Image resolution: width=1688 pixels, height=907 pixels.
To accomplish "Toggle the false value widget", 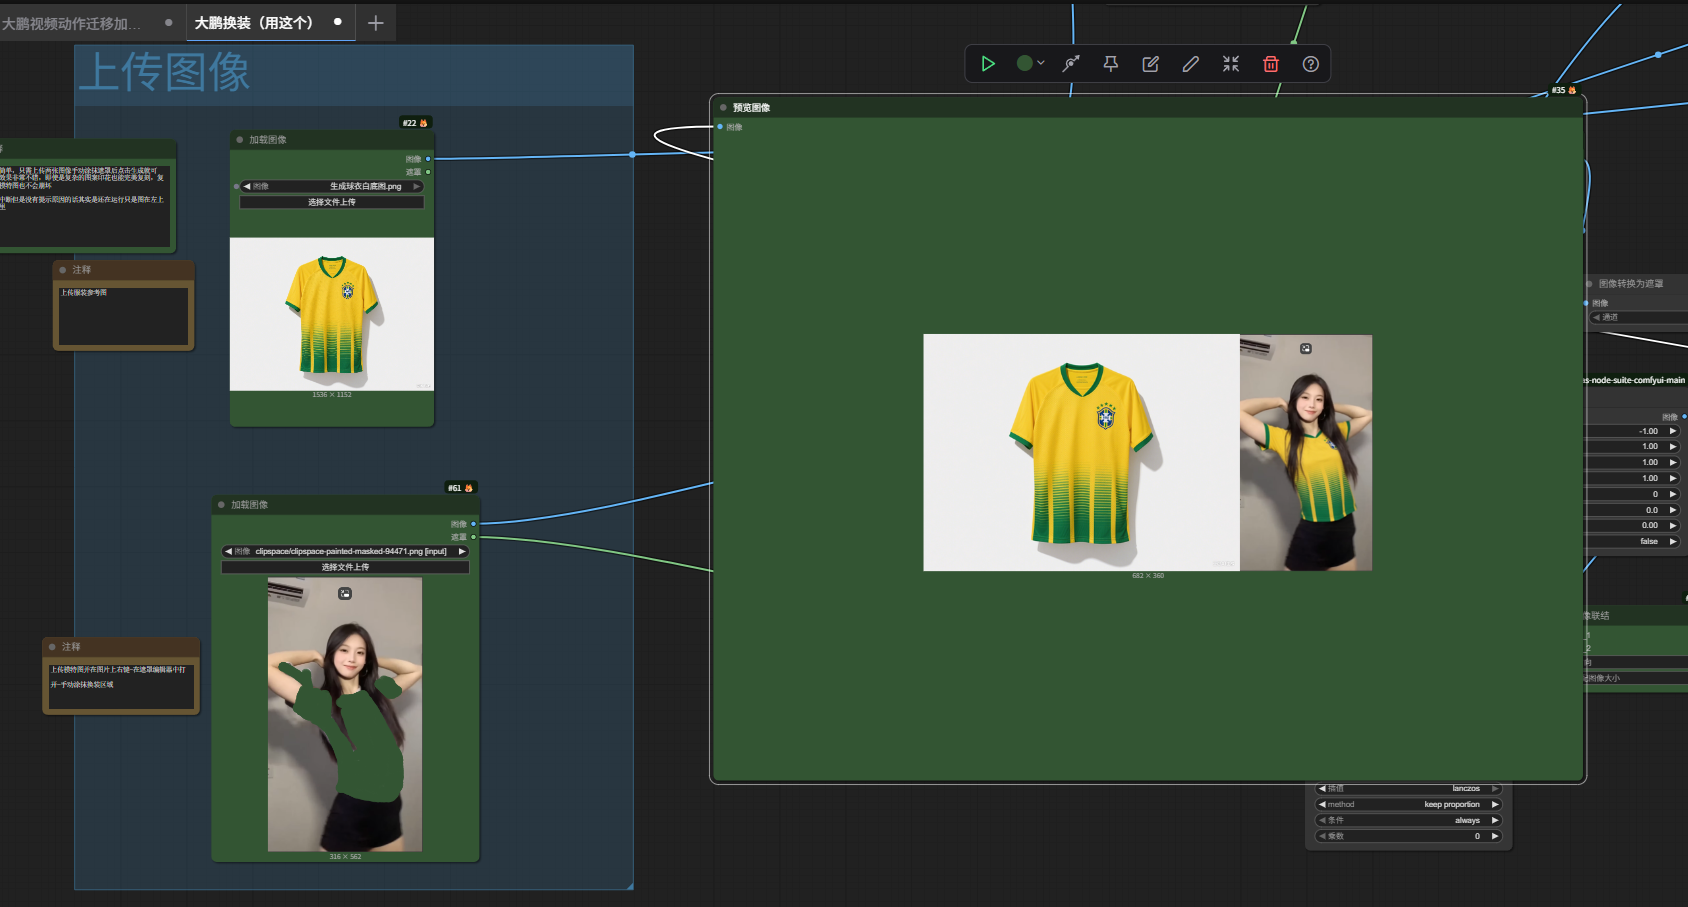I will (1634, 541).
